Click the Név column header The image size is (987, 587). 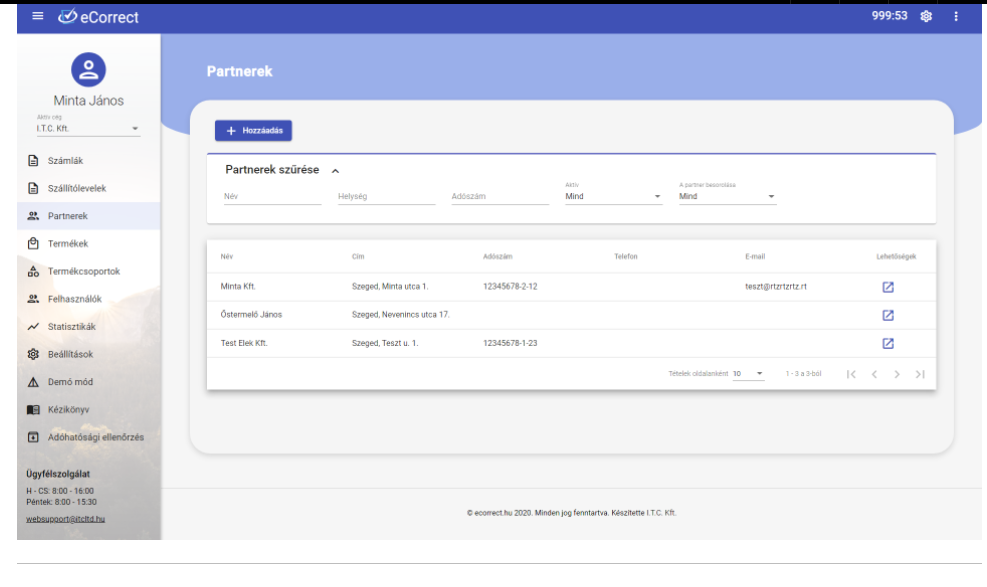pos(227,257)
